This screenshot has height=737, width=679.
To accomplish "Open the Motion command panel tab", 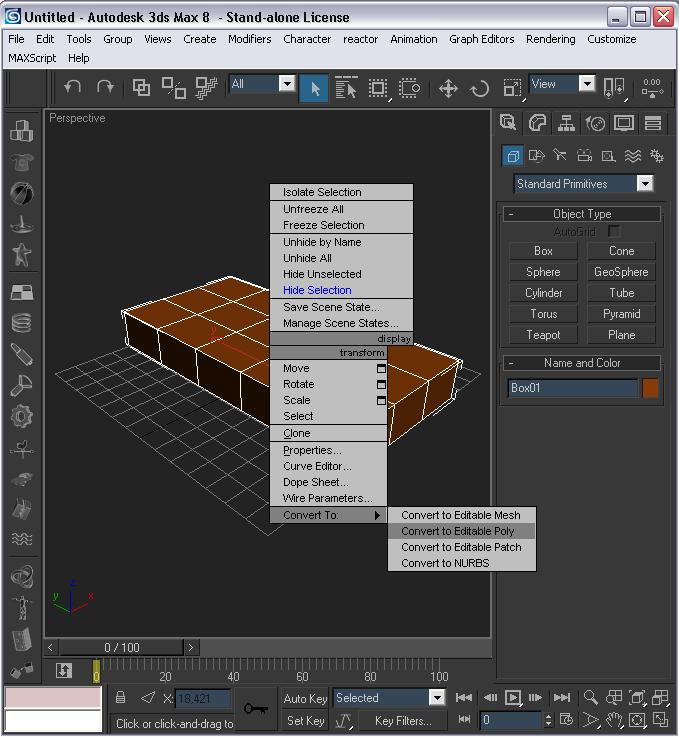I will click(x=595, y=123).
